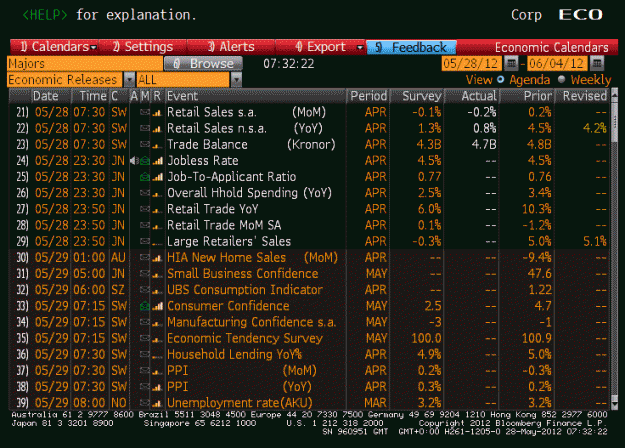This screenshot has width=625, height=448.
Task: Open the Feedback tab
Action: click(411, 47)
